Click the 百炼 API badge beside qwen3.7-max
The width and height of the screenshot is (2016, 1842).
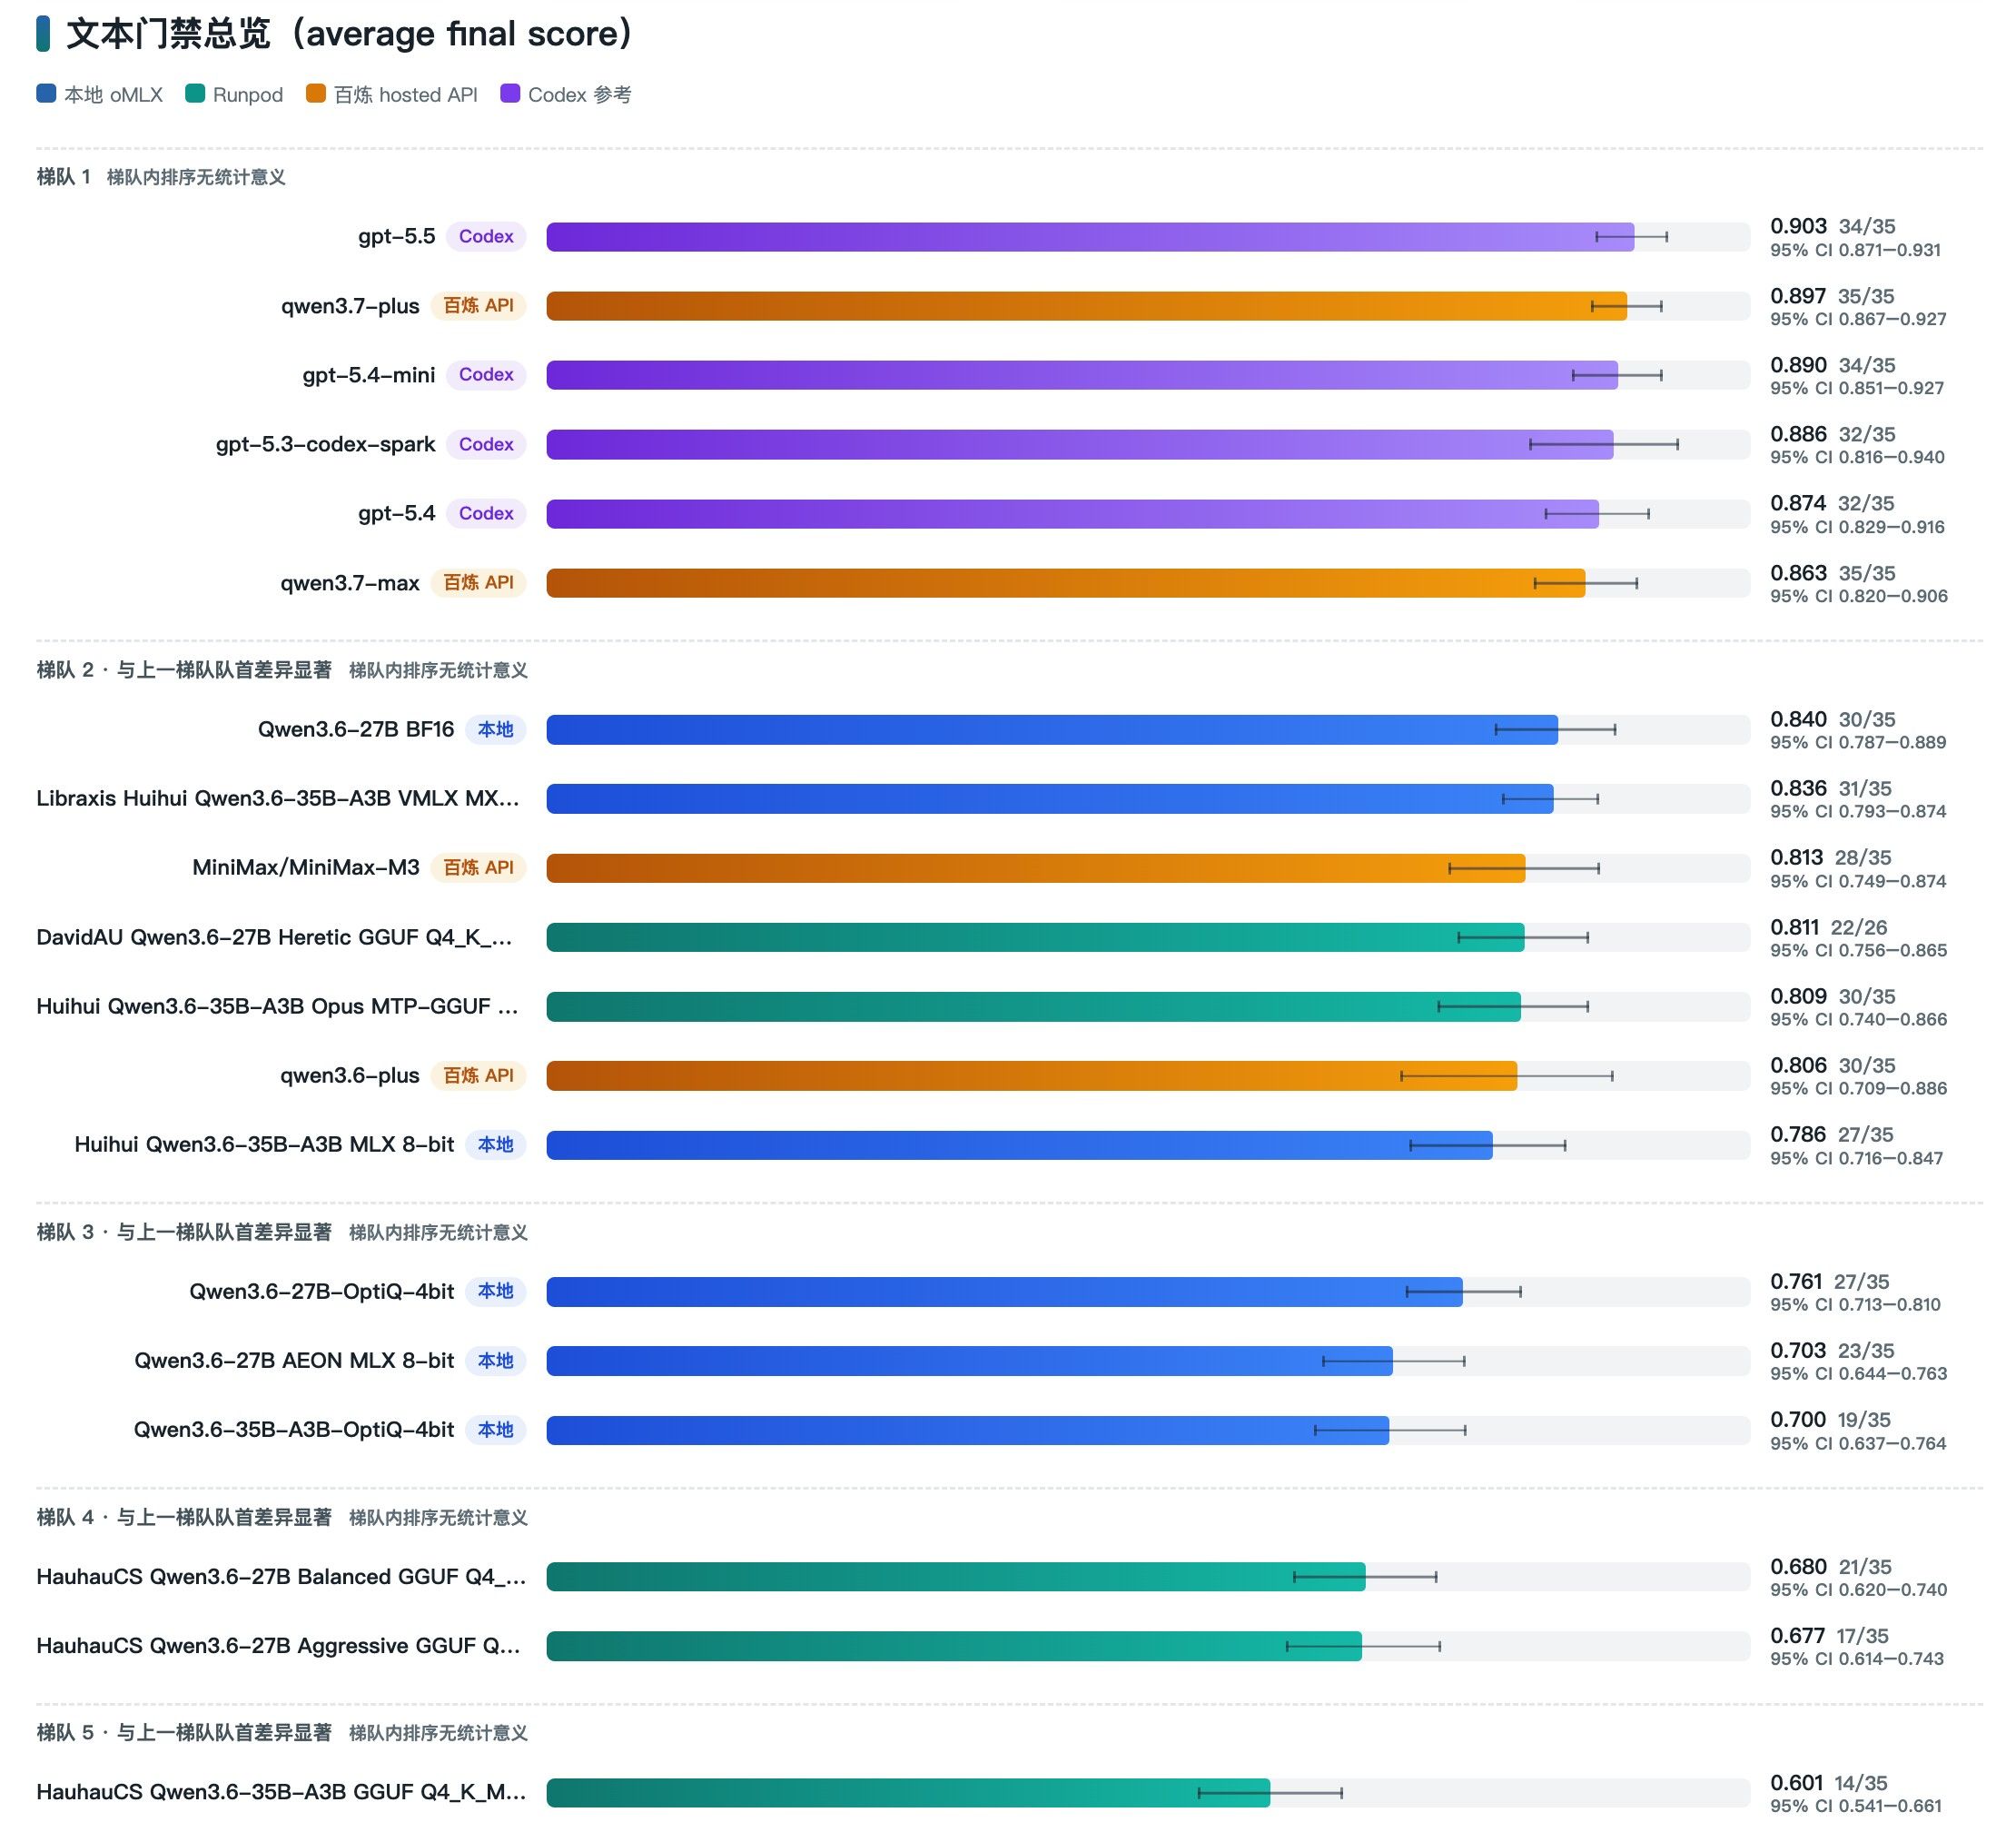(x=478, y=583)
